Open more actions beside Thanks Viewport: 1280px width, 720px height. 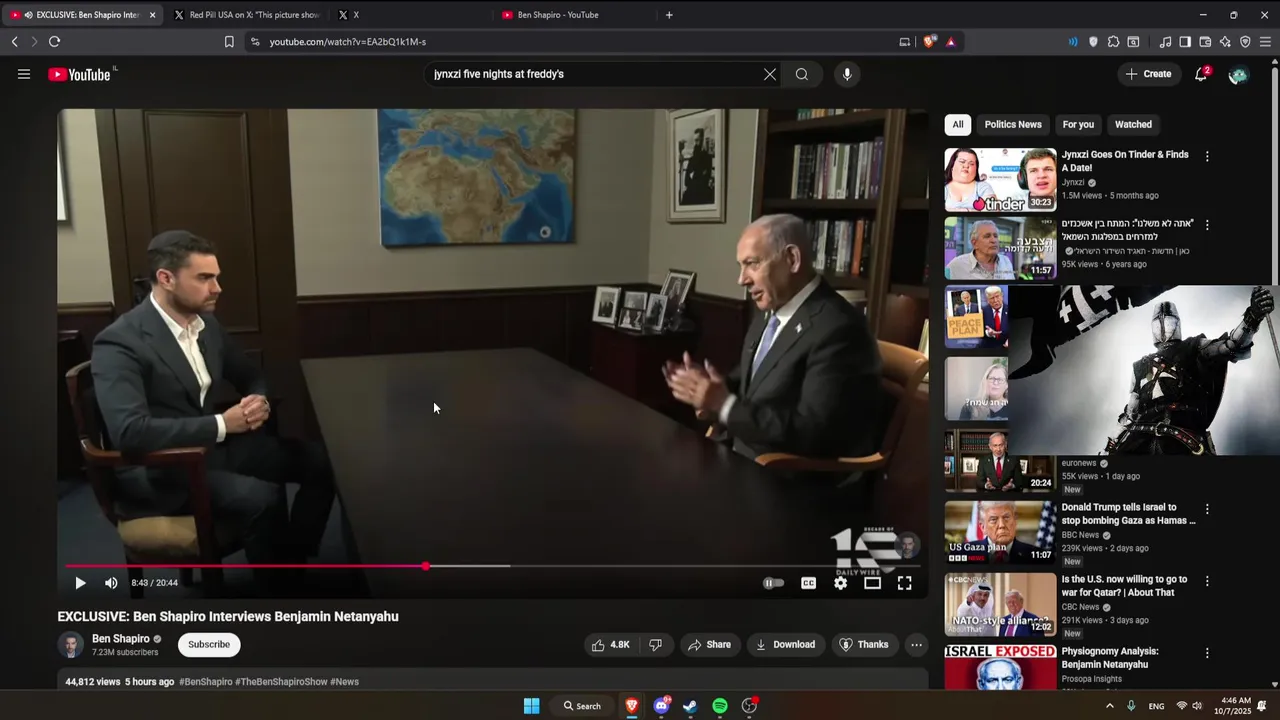pos(916,645)
